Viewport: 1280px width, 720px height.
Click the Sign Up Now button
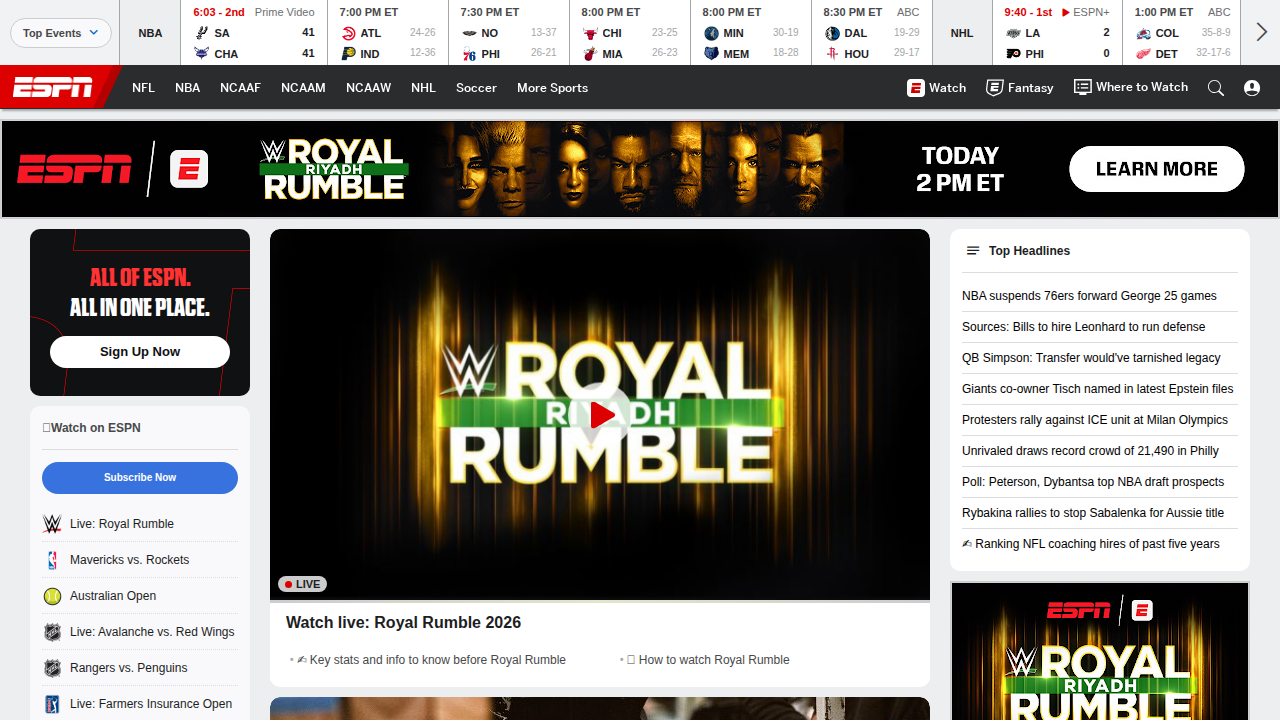(x=139, y=351)
